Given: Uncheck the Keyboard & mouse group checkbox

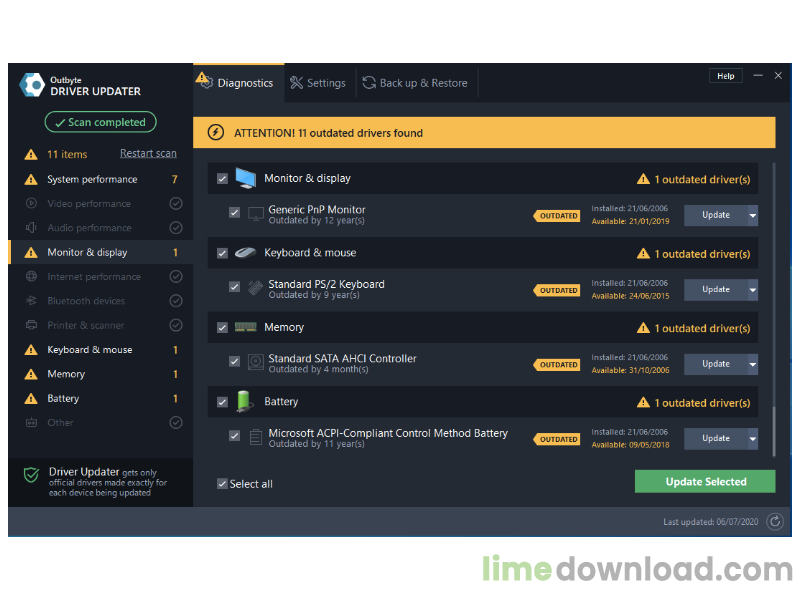Looking at the screenshot, I should (222, 253).
